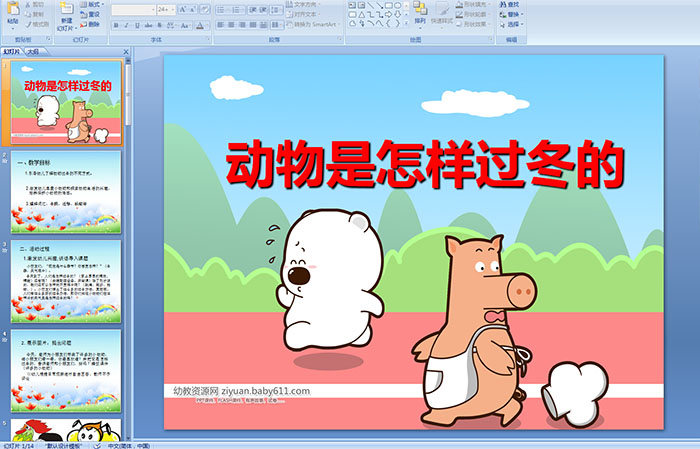Select the second slide thumbnail
Image resolution: width=700 pixels, height=449 pixels.
click(x=66, y=191)
